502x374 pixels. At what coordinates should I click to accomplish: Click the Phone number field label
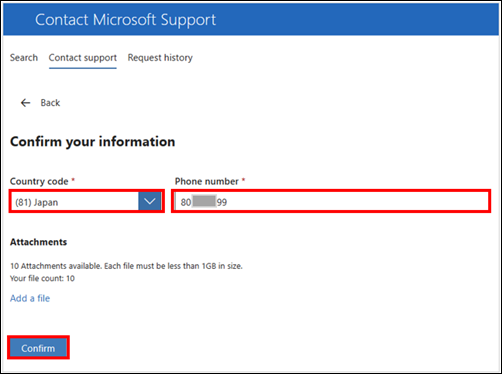(207, 181)
